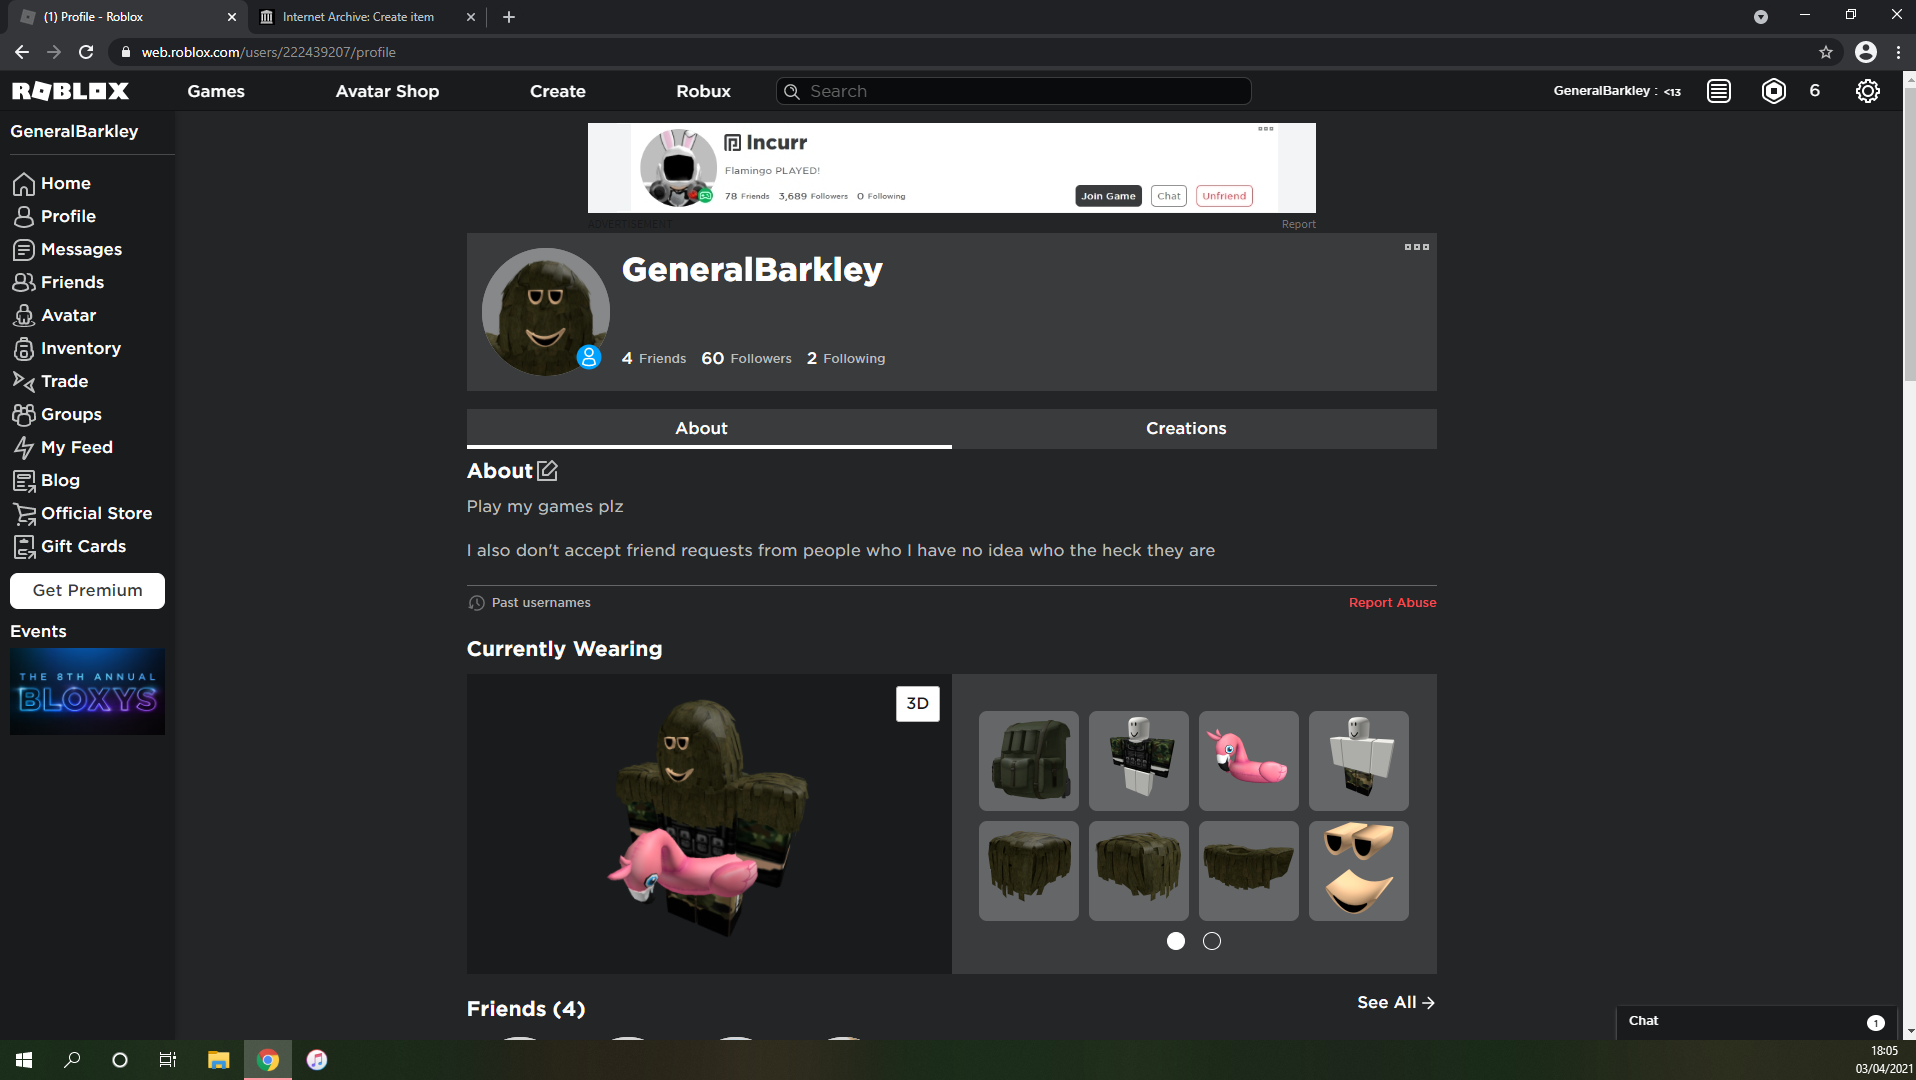Image resolution: width=1916 pixels, height=1080 pixels.
Task: Open the ad's three-dot options
Action: pos(1265,129)
